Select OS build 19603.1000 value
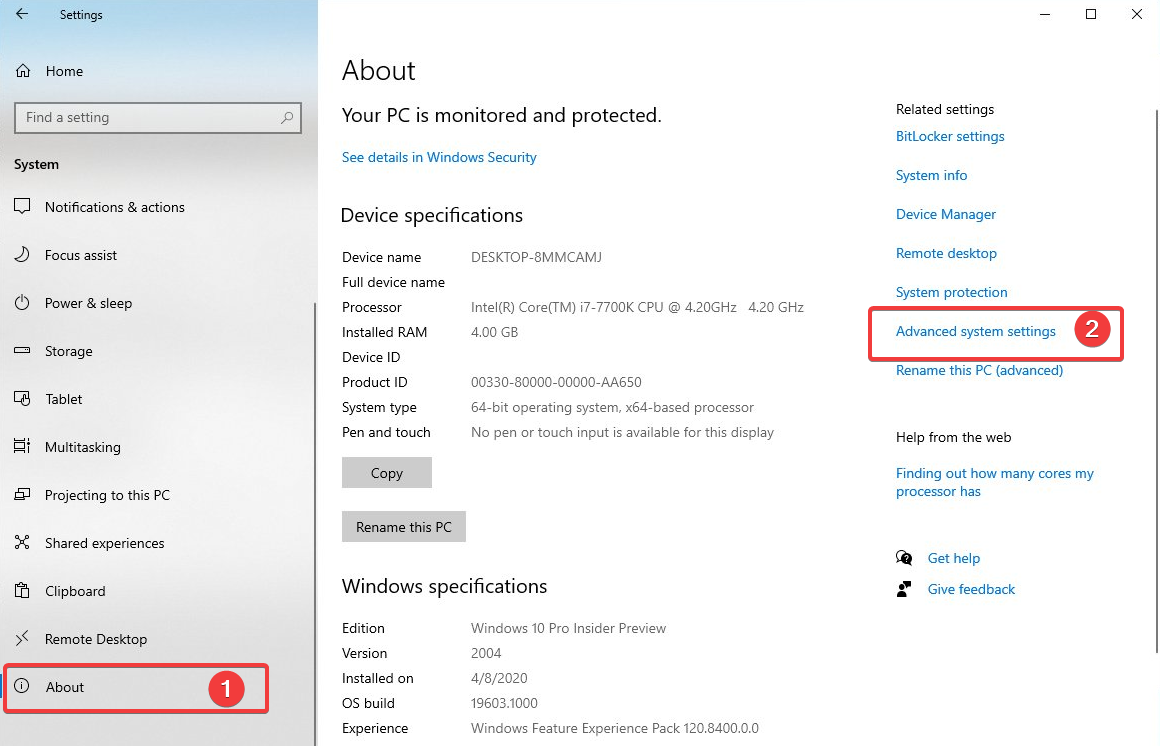Screen dimensions: 1160x746 (x=504, y=703)
